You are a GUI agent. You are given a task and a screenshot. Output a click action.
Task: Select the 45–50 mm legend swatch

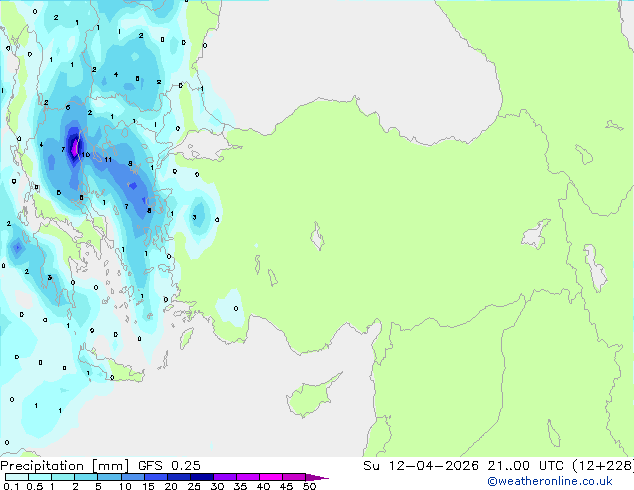pos(294,477)
